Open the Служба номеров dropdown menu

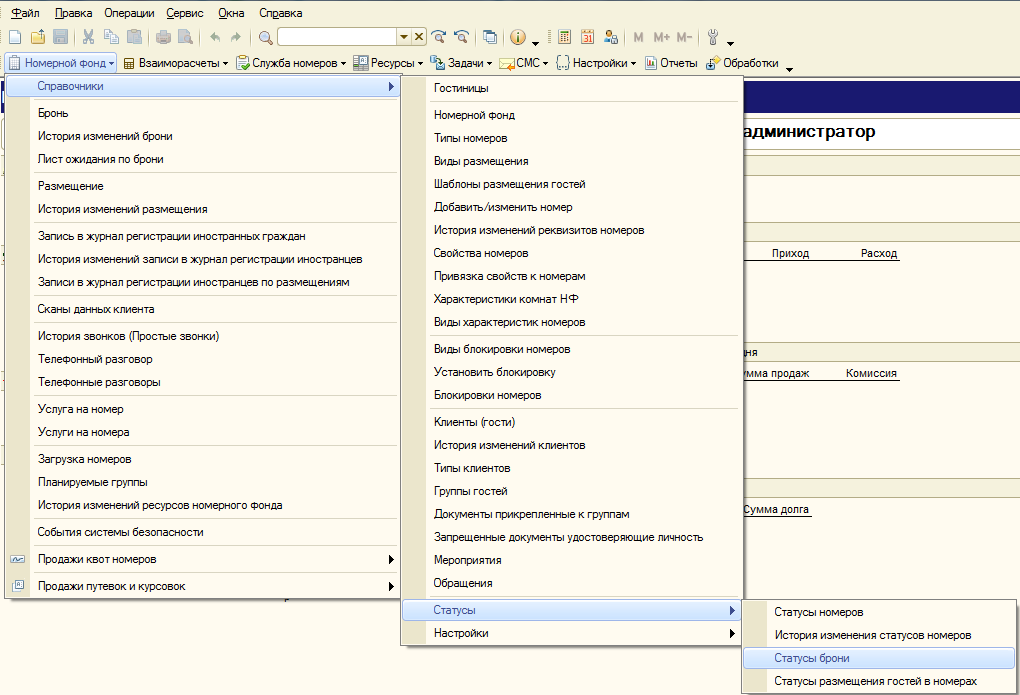tap(291, 63)
